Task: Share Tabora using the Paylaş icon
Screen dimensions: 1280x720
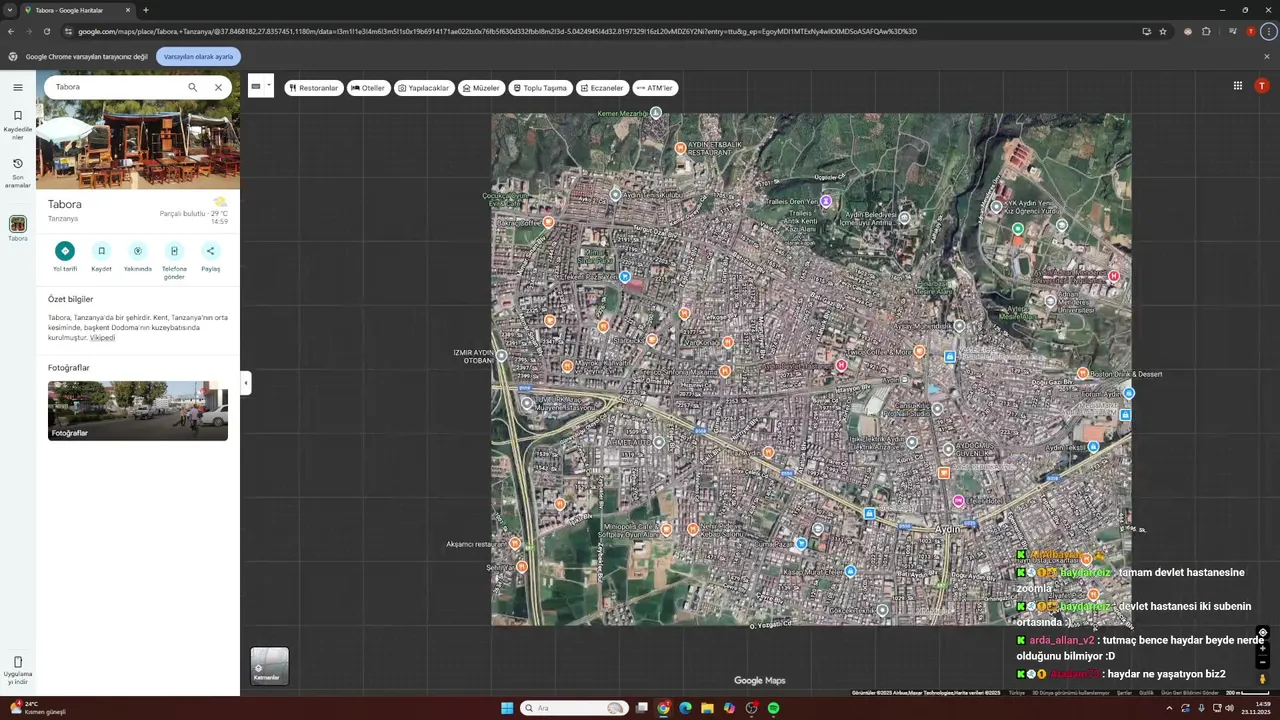Action: 210,251
